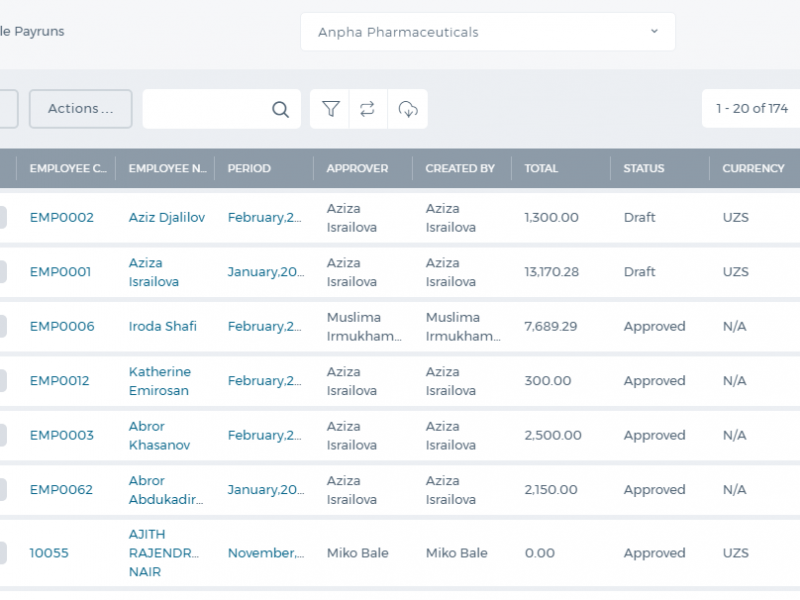Click in the search input field
The width and height of the screenshot is (800, 600).
click(207, 109)
